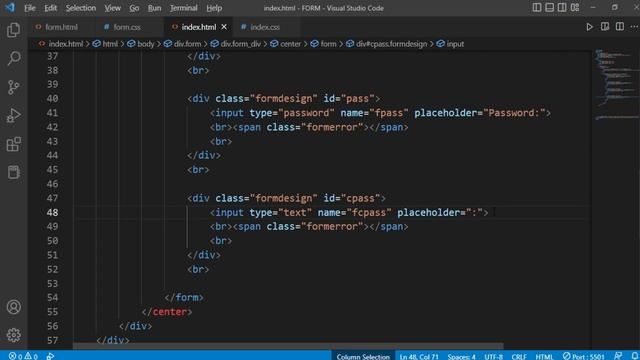This screenshot has height=360, width=640.
Task: Change line endings via CRLF
Action: (x=519, y=356)
